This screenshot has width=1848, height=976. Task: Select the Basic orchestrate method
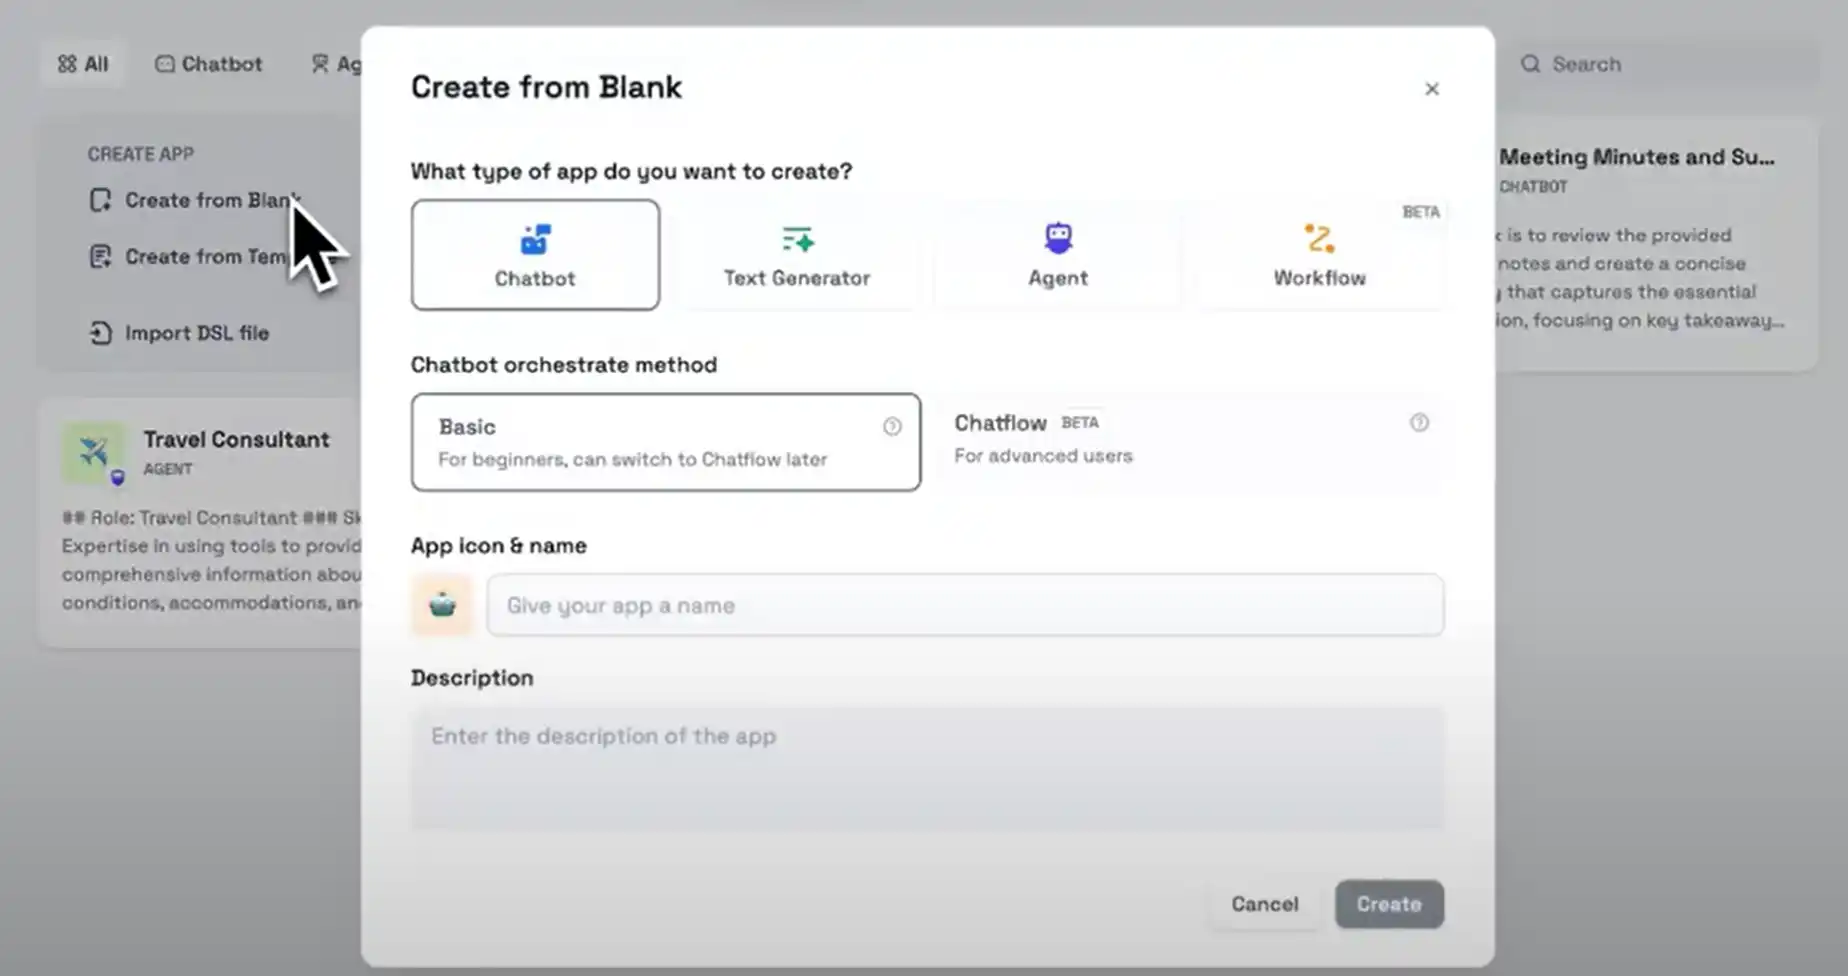[x=665, y=442]
